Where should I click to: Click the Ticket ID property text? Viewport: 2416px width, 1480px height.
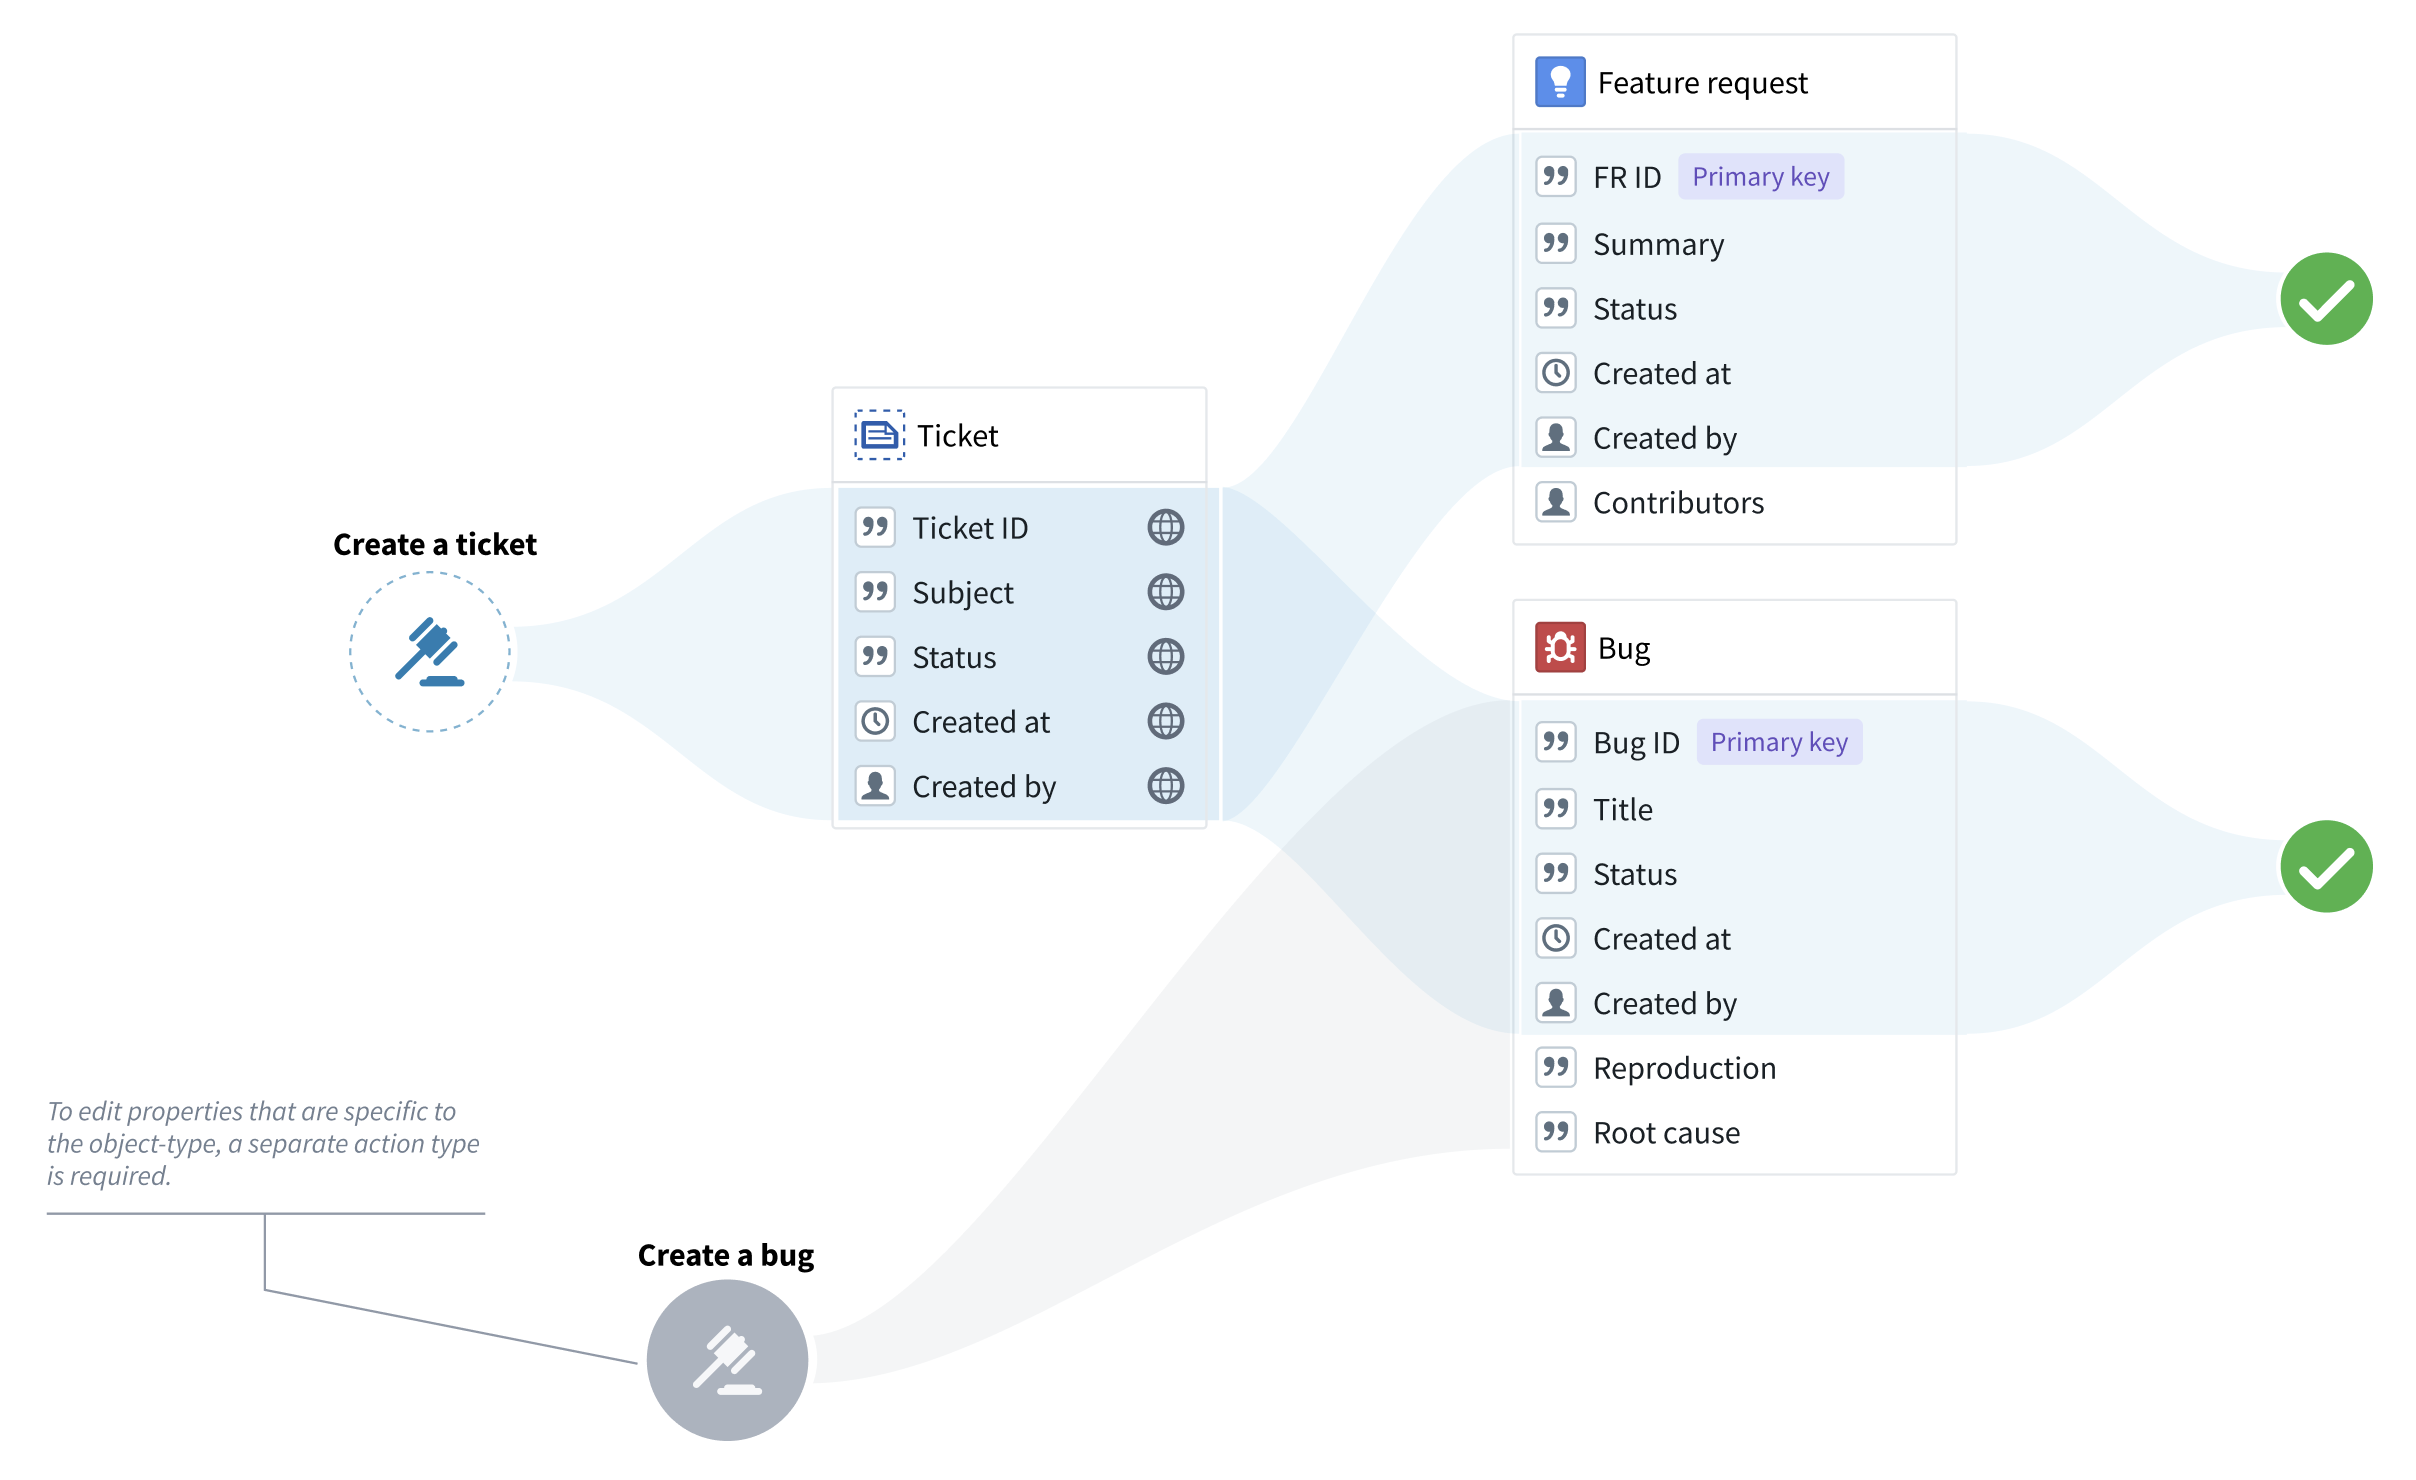(970, 528)
